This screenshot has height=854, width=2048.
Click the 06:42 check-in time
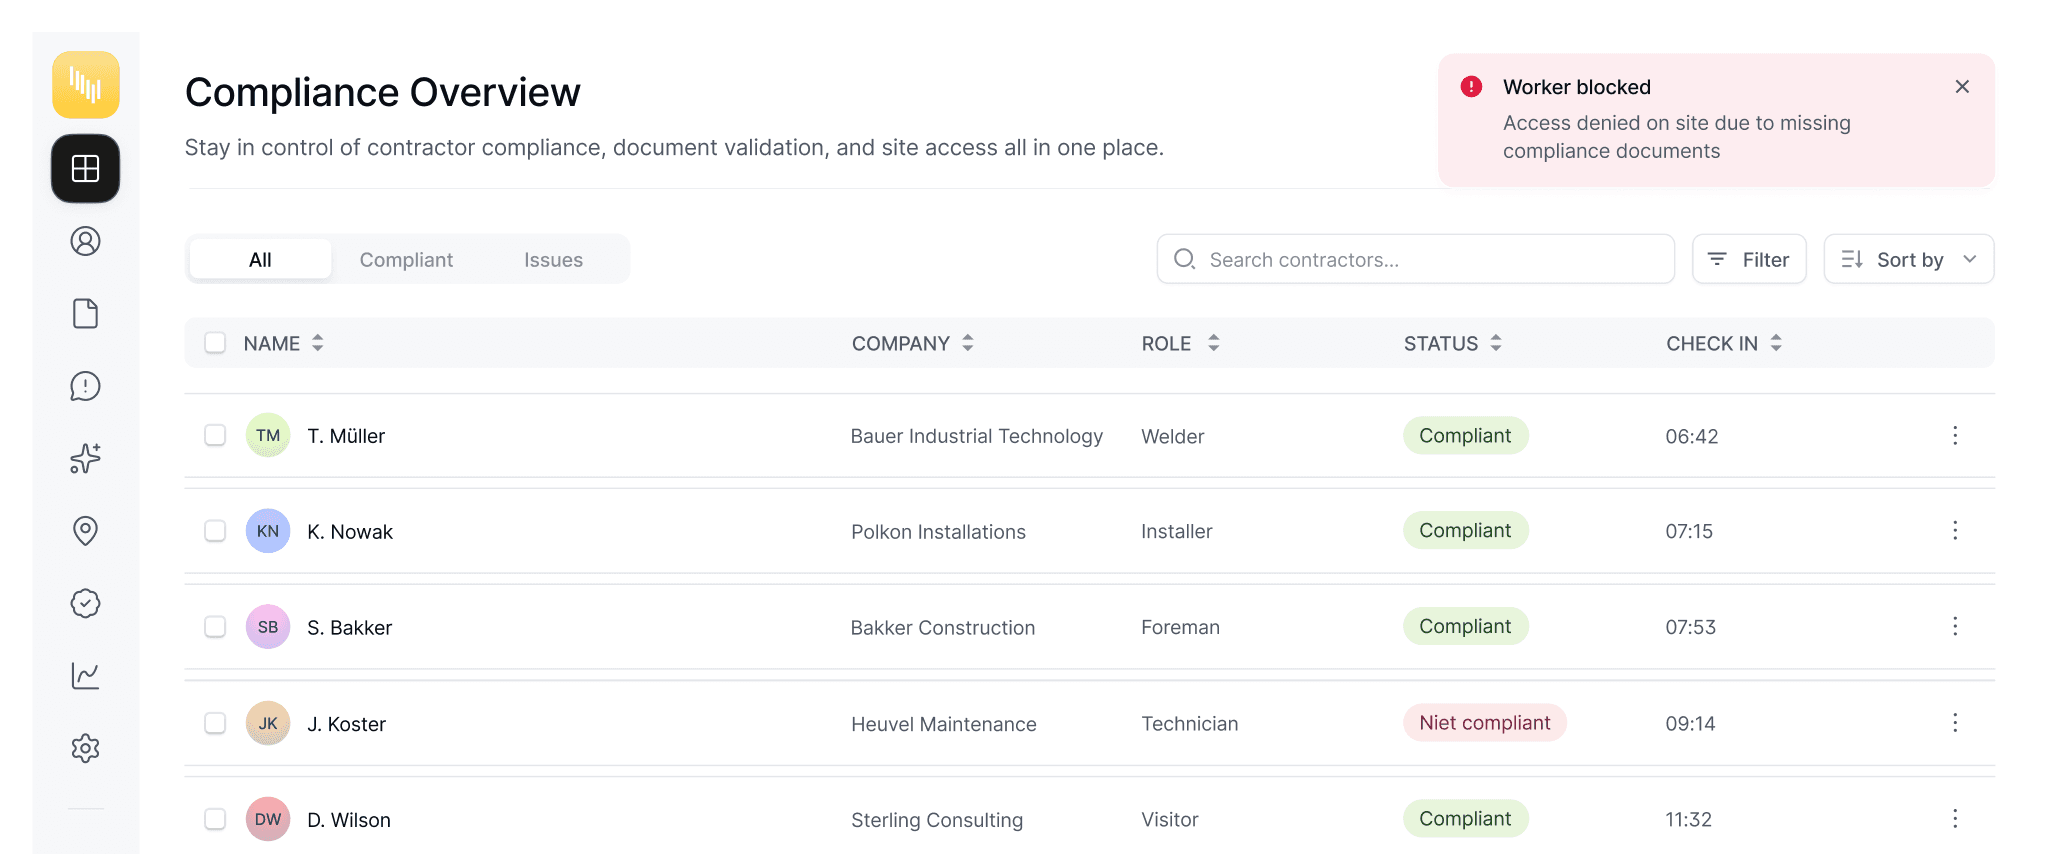point(1692,436)
